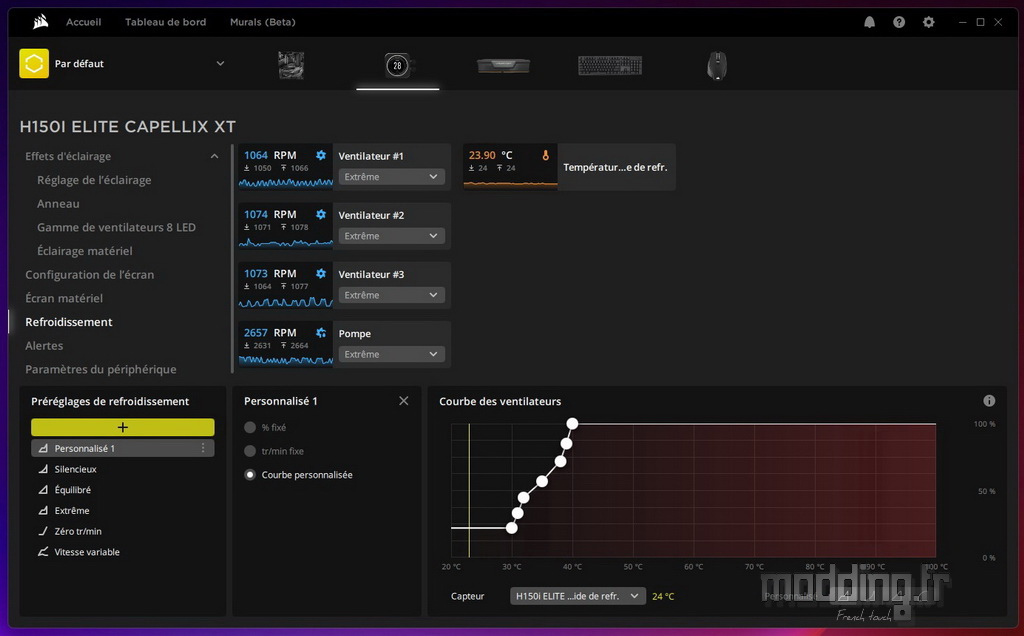Image resolution: width=1024 pixels, height=636 pixels.
Task: Select the Personnalisé 1 preset
Action: coord(123,448)
